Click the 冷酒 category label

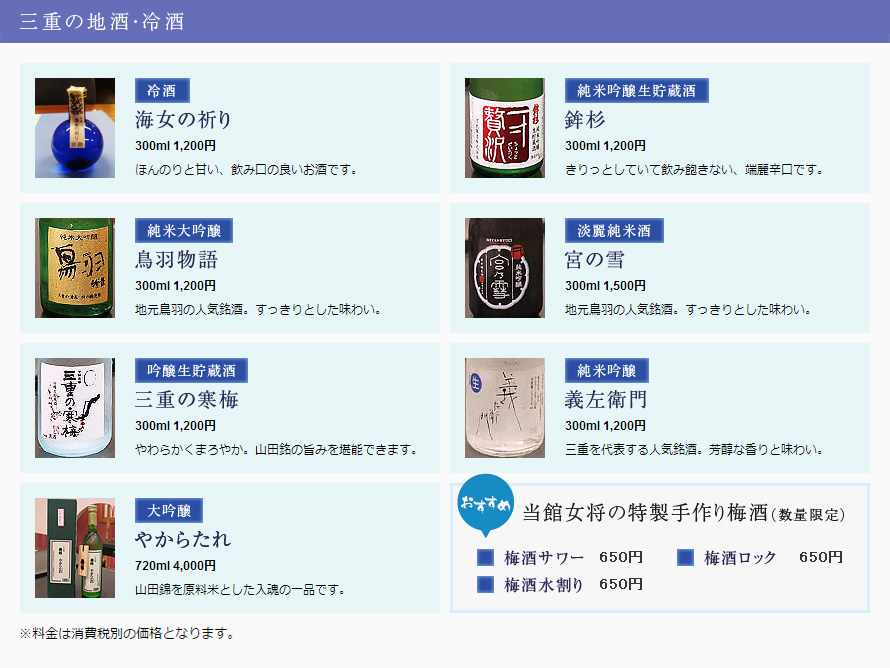tap(162, 91)
